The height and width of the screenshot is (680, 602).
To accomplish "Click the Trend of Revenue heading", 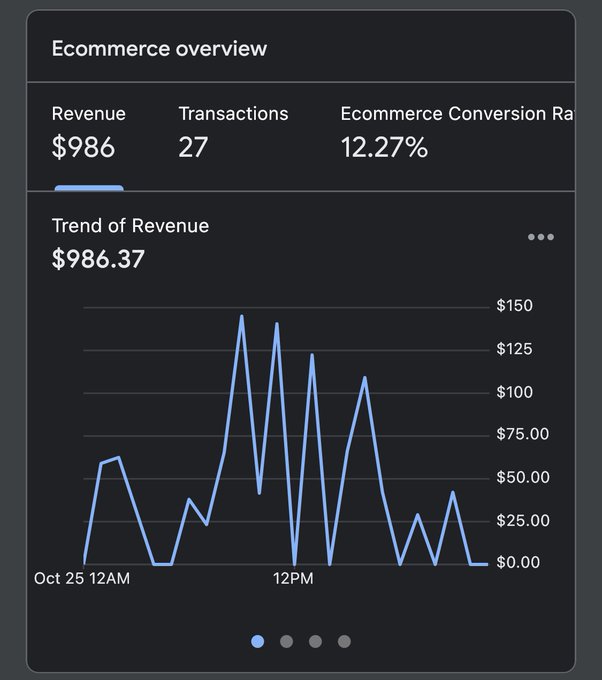I will pyautogui.click(x=130, y=226).
